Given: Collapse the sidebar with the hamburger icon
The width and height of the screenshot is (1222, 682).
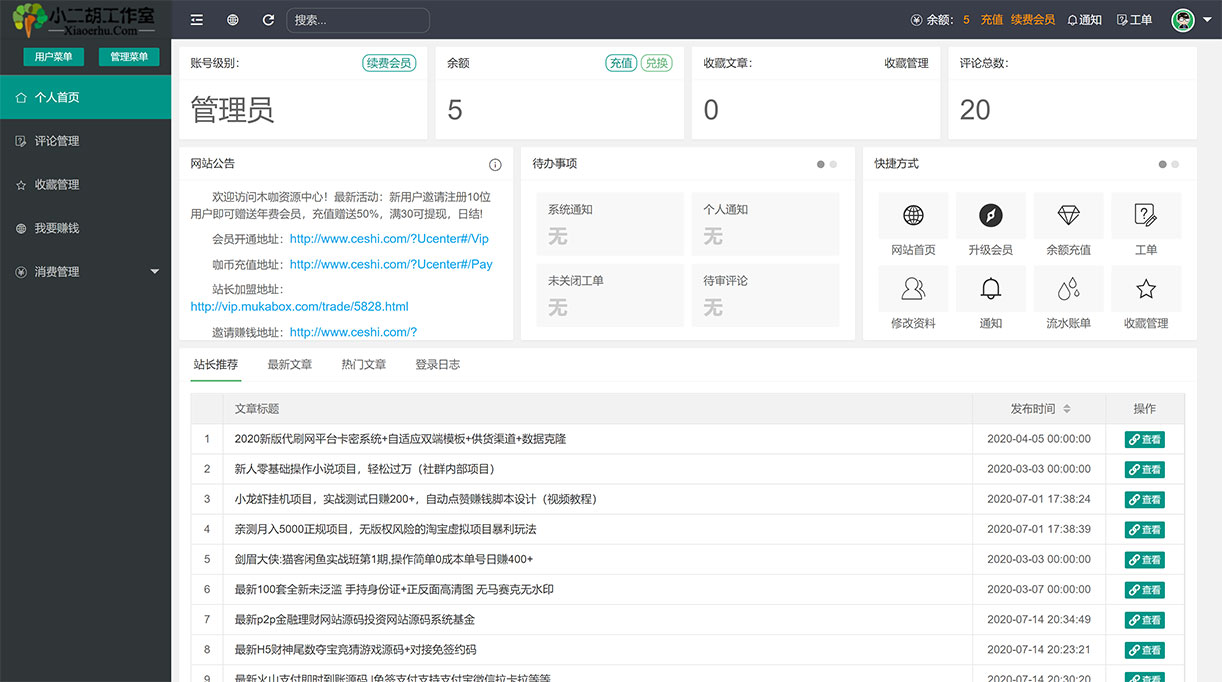Looking at the screenshot, I should click(x=196, y=19).
